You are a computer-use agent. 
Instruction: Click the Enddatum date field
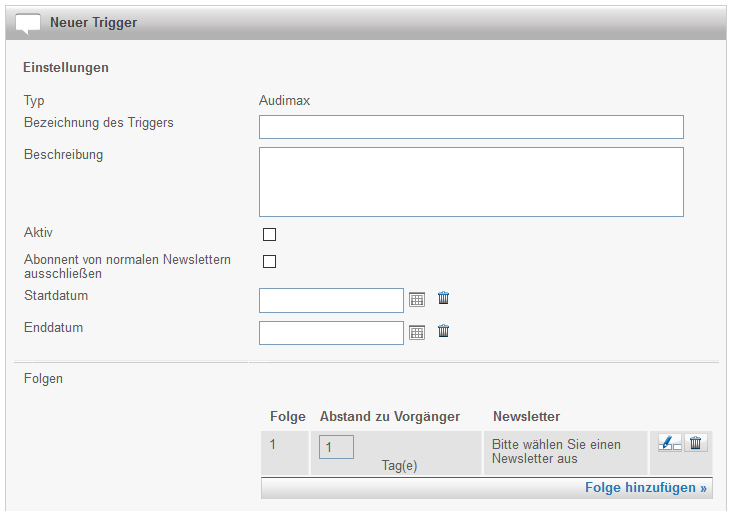[331, 333]
